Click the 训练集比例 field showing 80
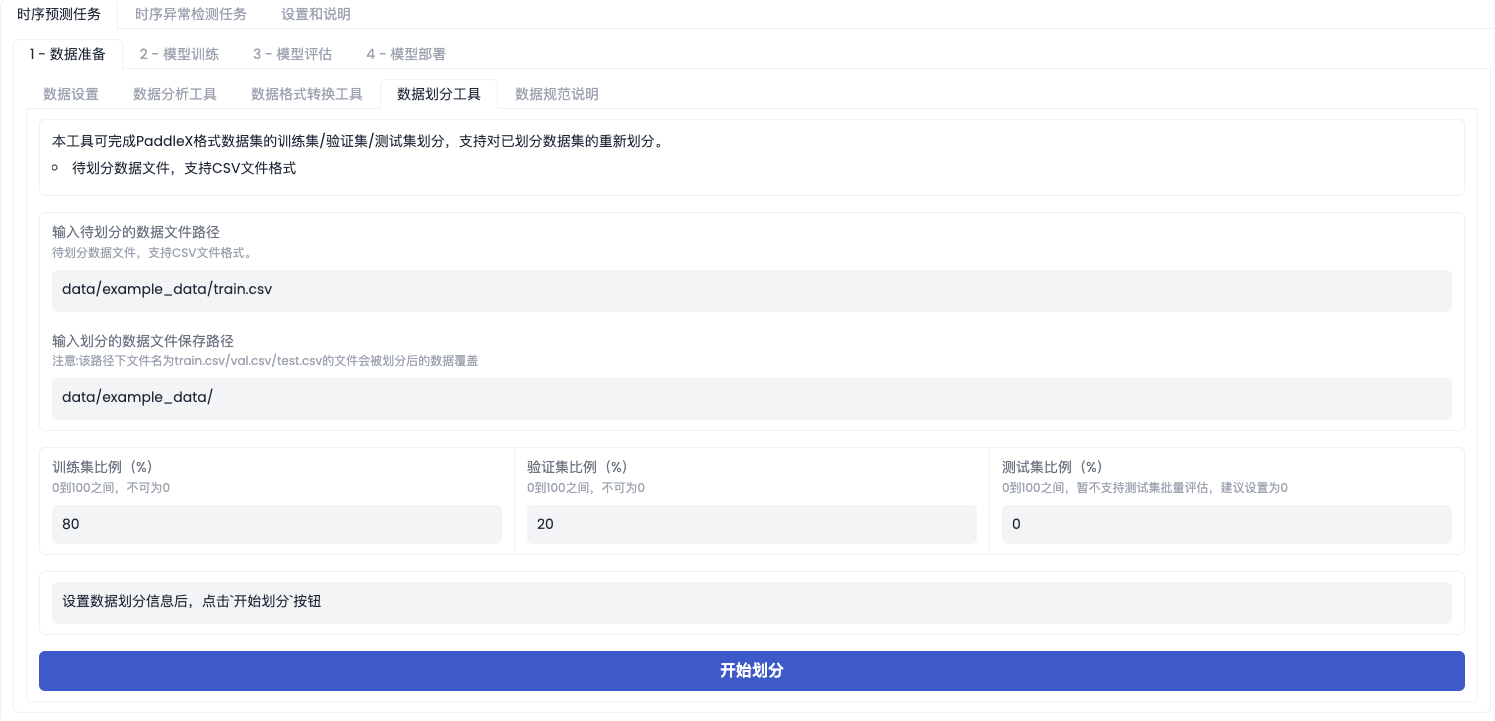The width and height of the screenshot is (1495, 721). tap(275, 523)
